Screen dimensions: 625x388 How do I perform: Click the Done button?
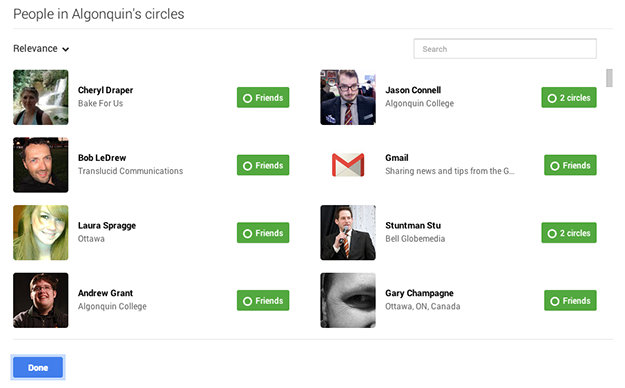coord(38,367)
